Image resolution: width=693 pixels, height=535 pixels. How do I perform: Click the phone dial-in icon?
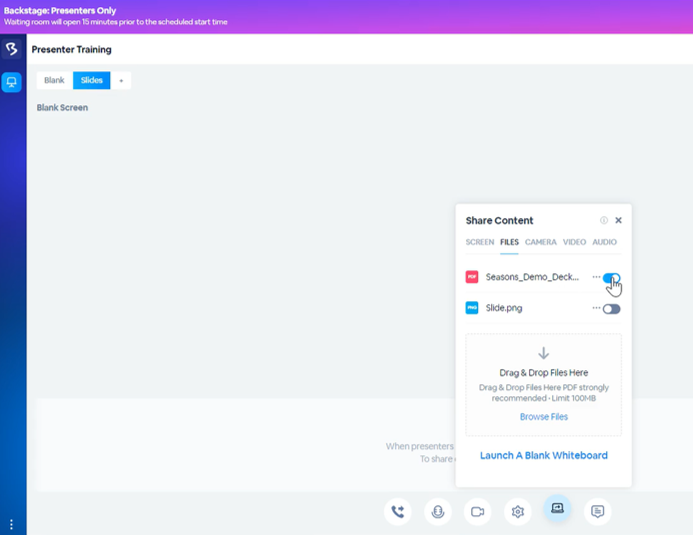(x=398, y=512)
